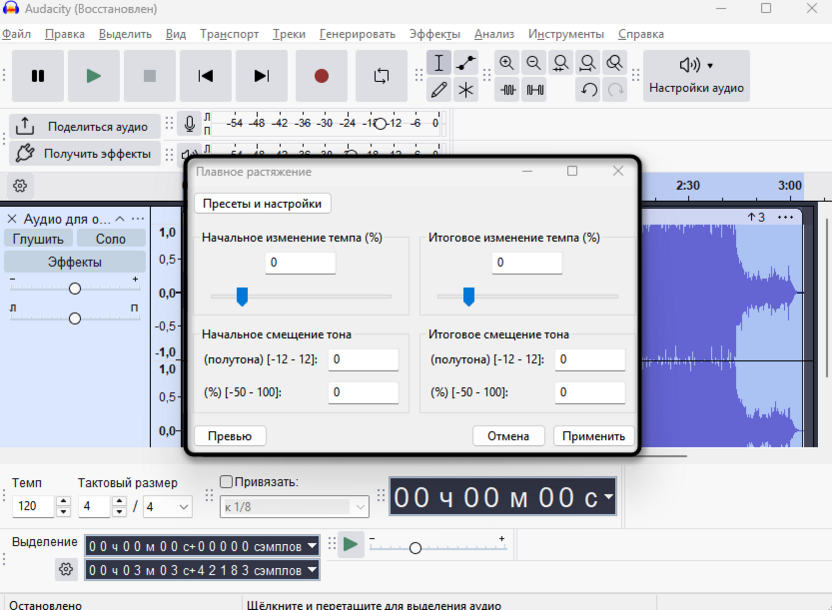The height and width of the screenshot is (610, 832).
Task: Toggle the Loop playback button
Action: point(381,76)
